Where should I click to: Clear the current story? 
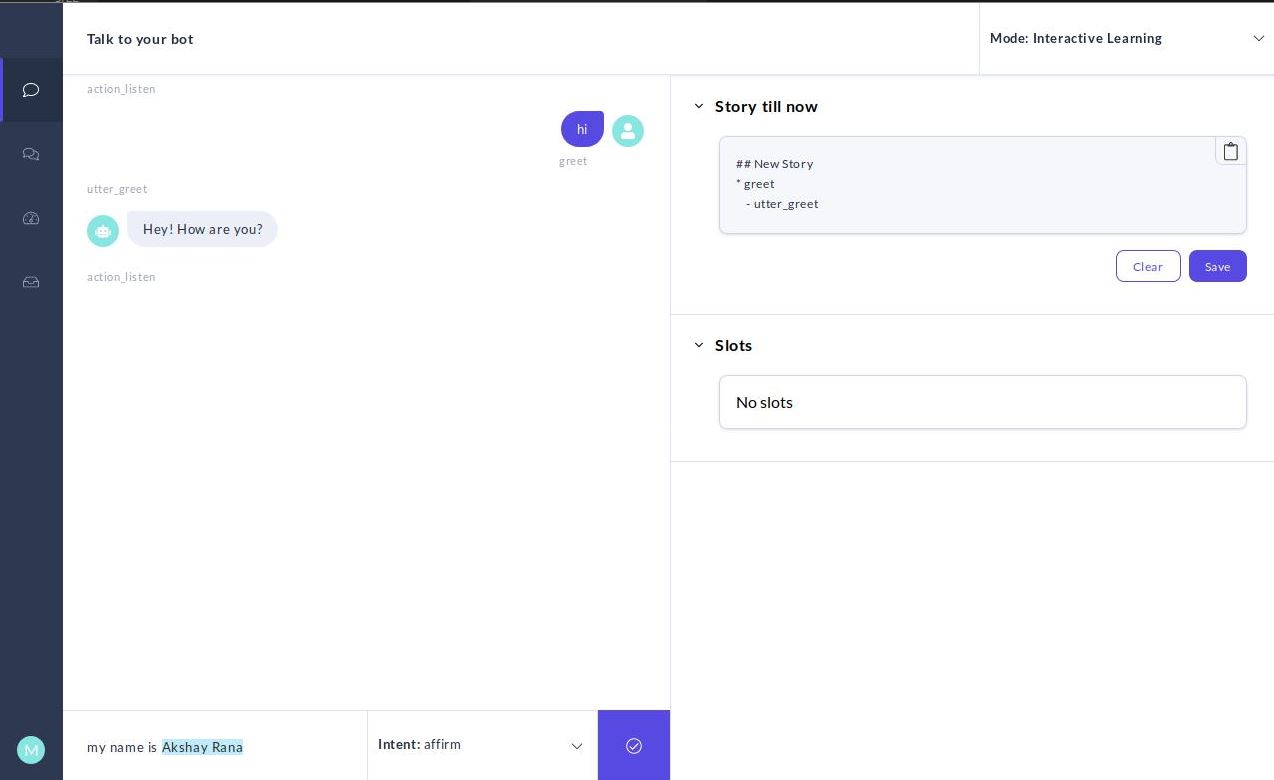point(1147,266)
